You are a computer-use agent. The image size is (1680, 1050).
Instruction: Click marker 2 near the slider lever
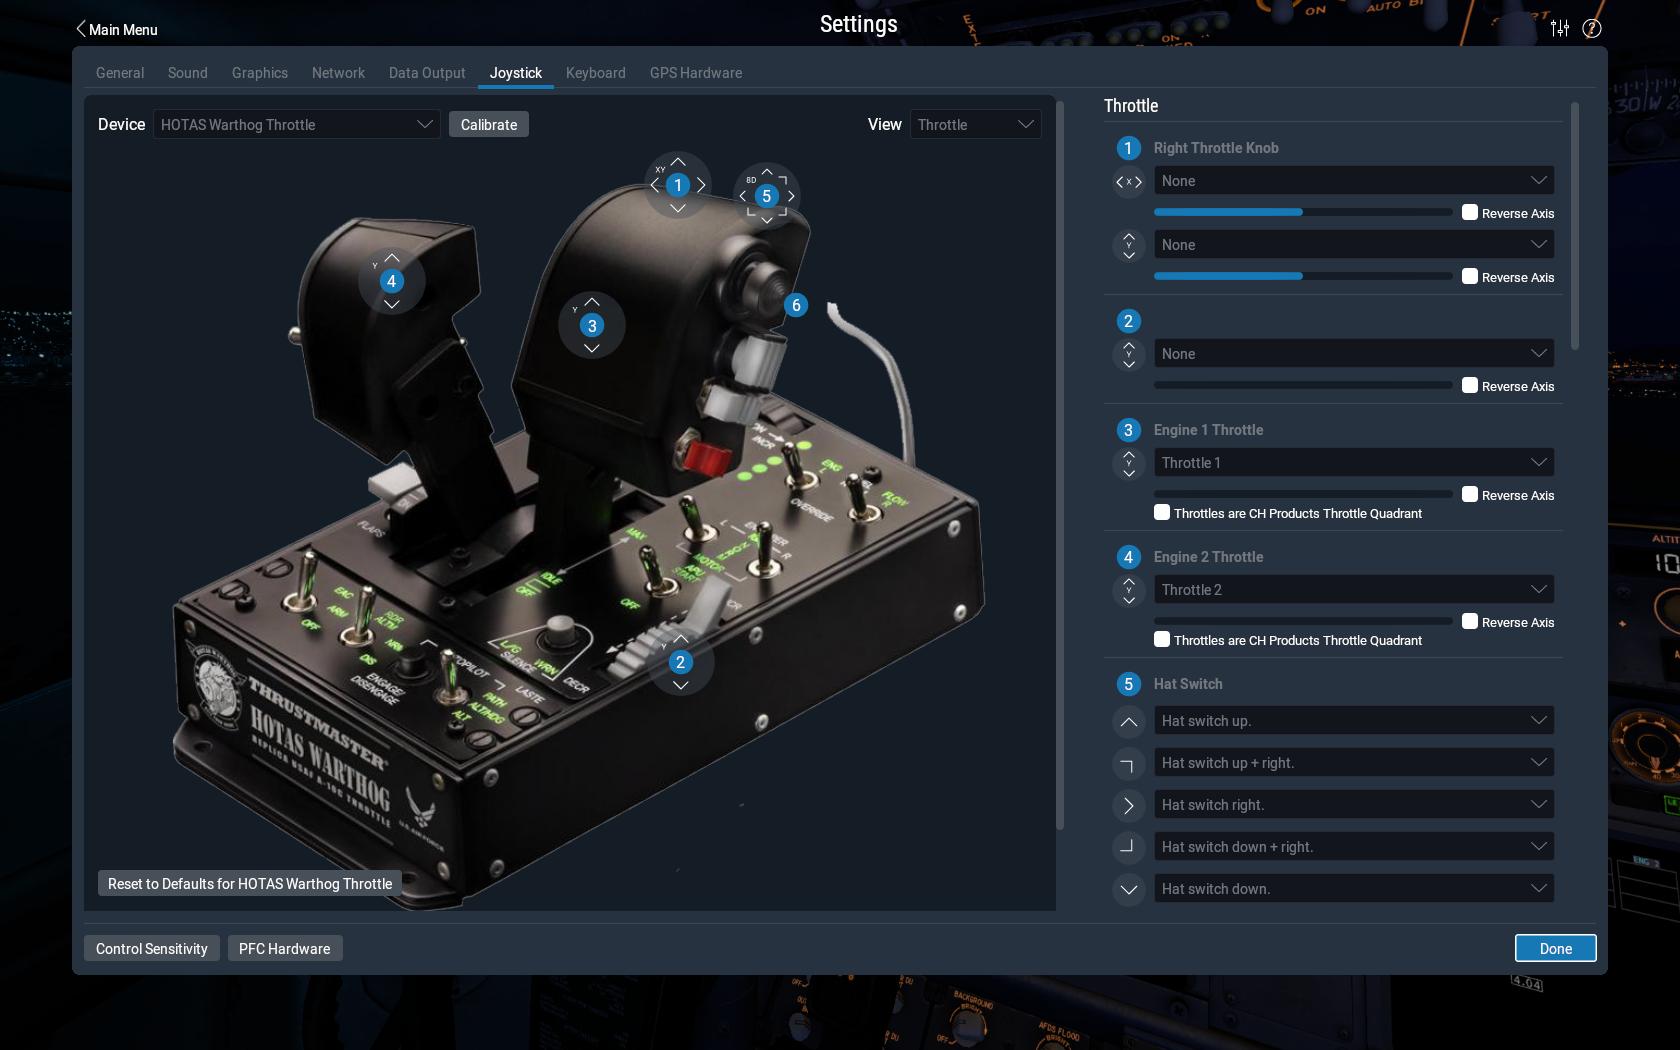(680, 662)
